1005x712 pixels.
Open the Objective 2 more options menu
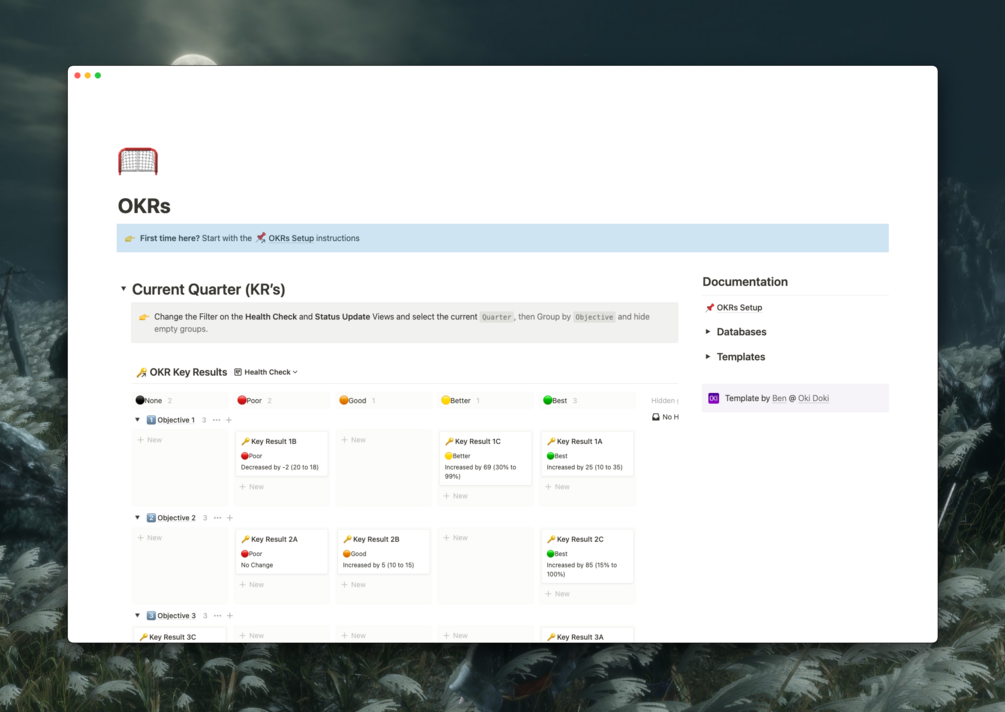point(218,518)
